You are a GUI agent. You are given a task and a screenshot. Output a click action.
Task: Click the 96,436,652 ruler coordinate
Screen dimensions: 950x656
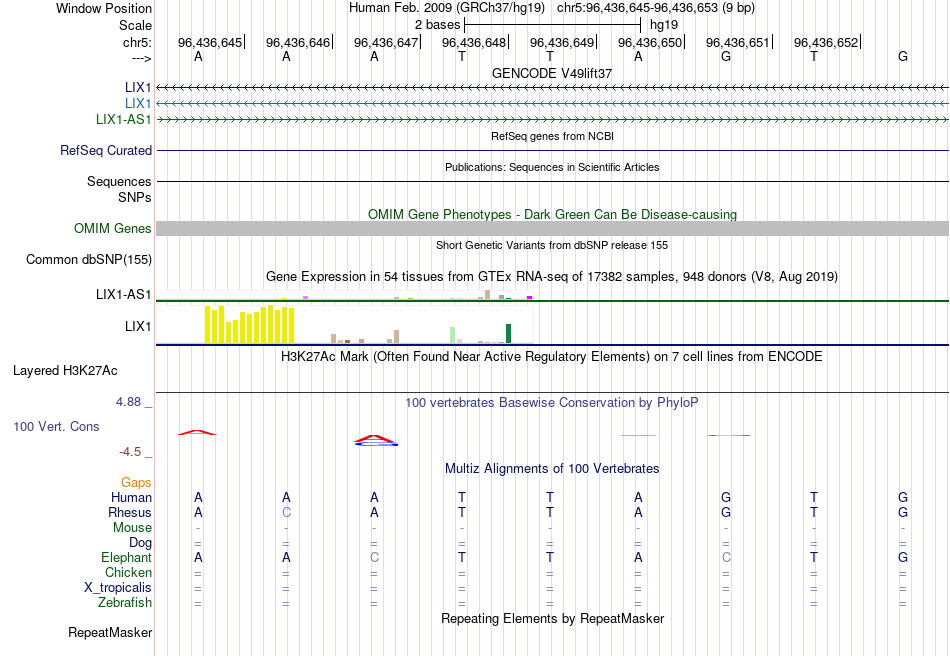click(x=826, y=42)
